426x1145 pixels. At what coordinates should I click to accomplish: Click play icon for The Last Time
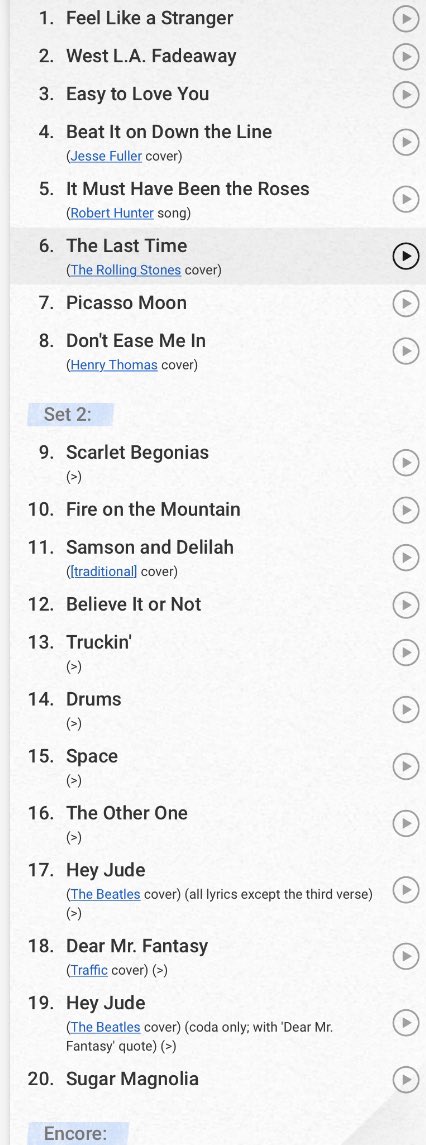tap(405, 256)
